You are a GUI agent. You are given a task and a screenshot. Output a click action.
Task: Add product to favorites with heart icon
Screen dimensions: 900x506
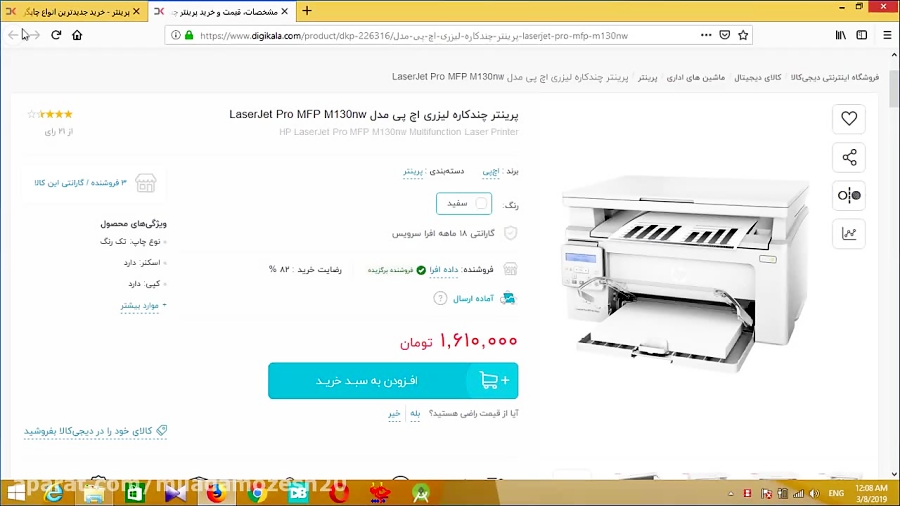849,119
